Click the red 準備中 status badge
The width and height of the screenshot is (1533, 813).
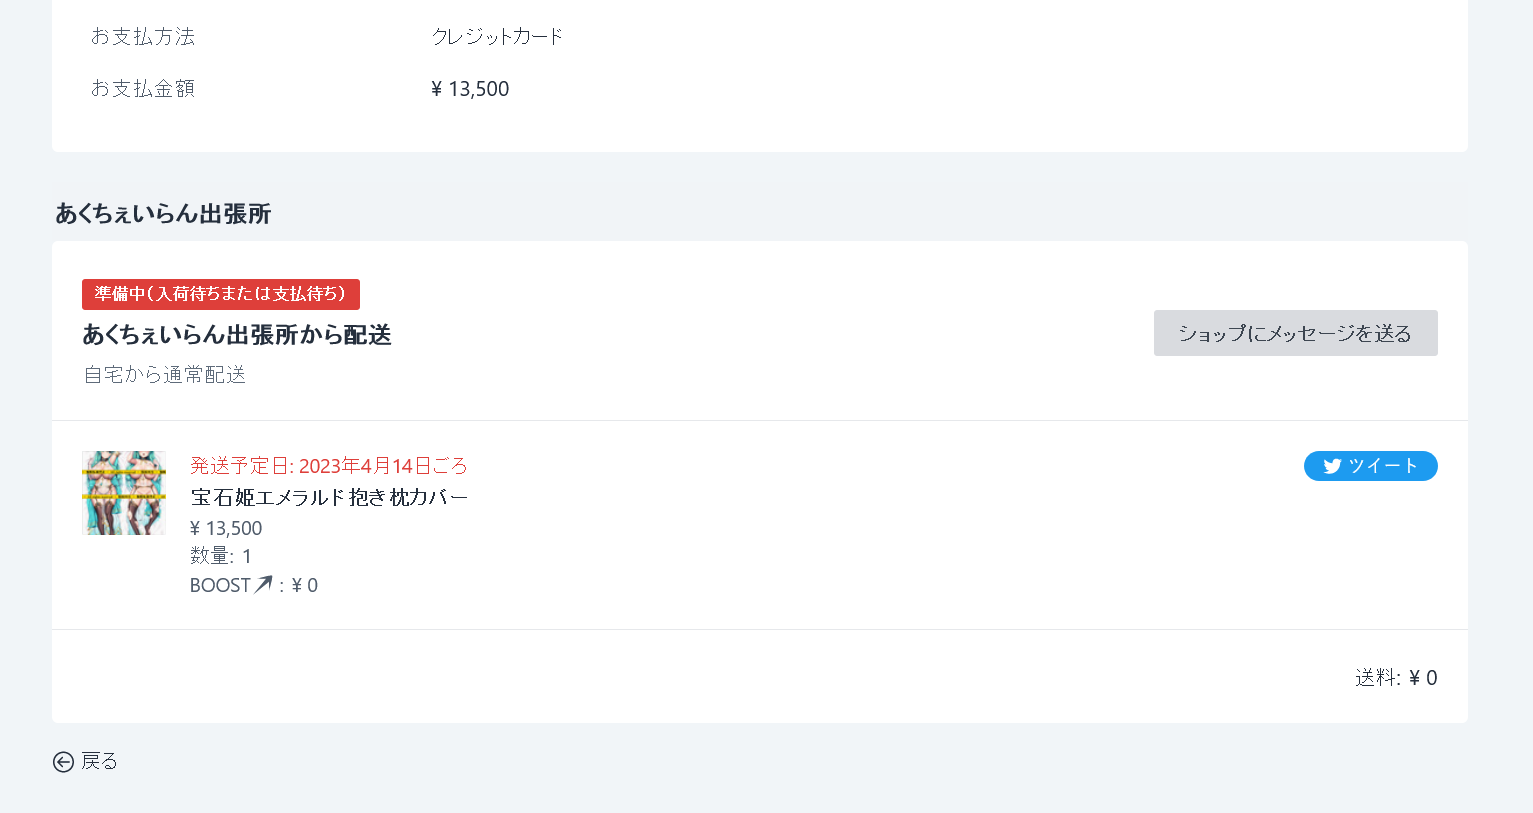[x=221, y=294]
